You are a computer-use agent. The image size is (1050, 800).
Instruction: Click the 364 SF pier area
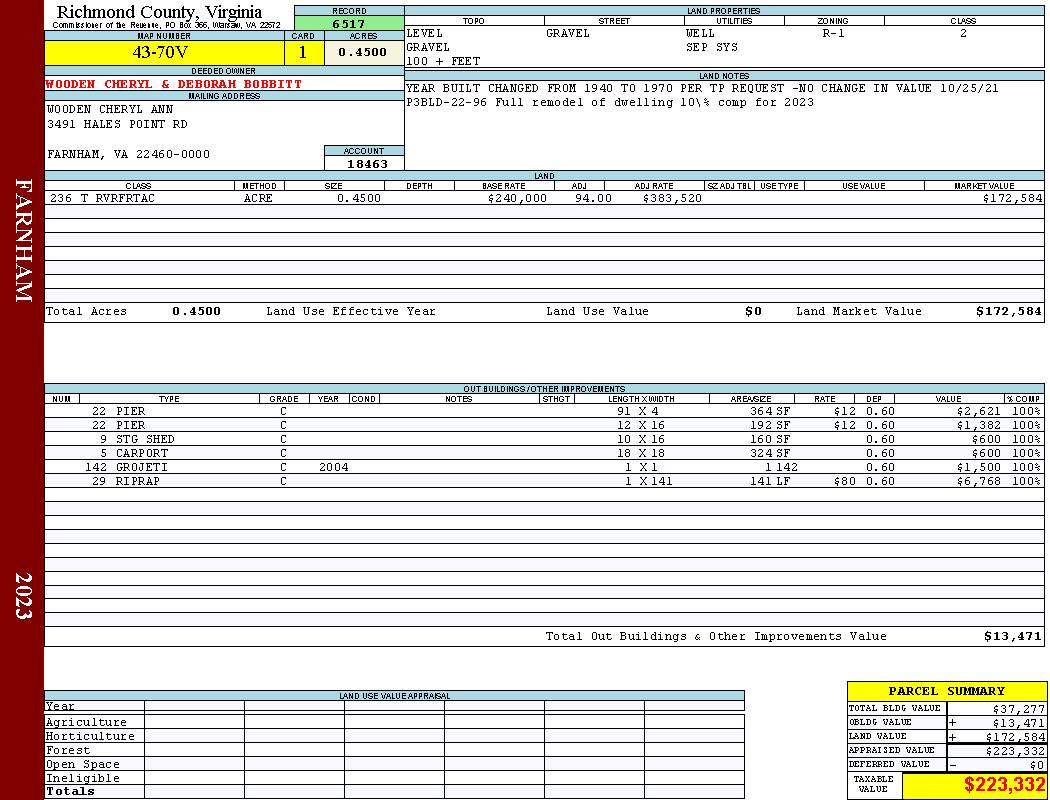(x=770, y=412)
